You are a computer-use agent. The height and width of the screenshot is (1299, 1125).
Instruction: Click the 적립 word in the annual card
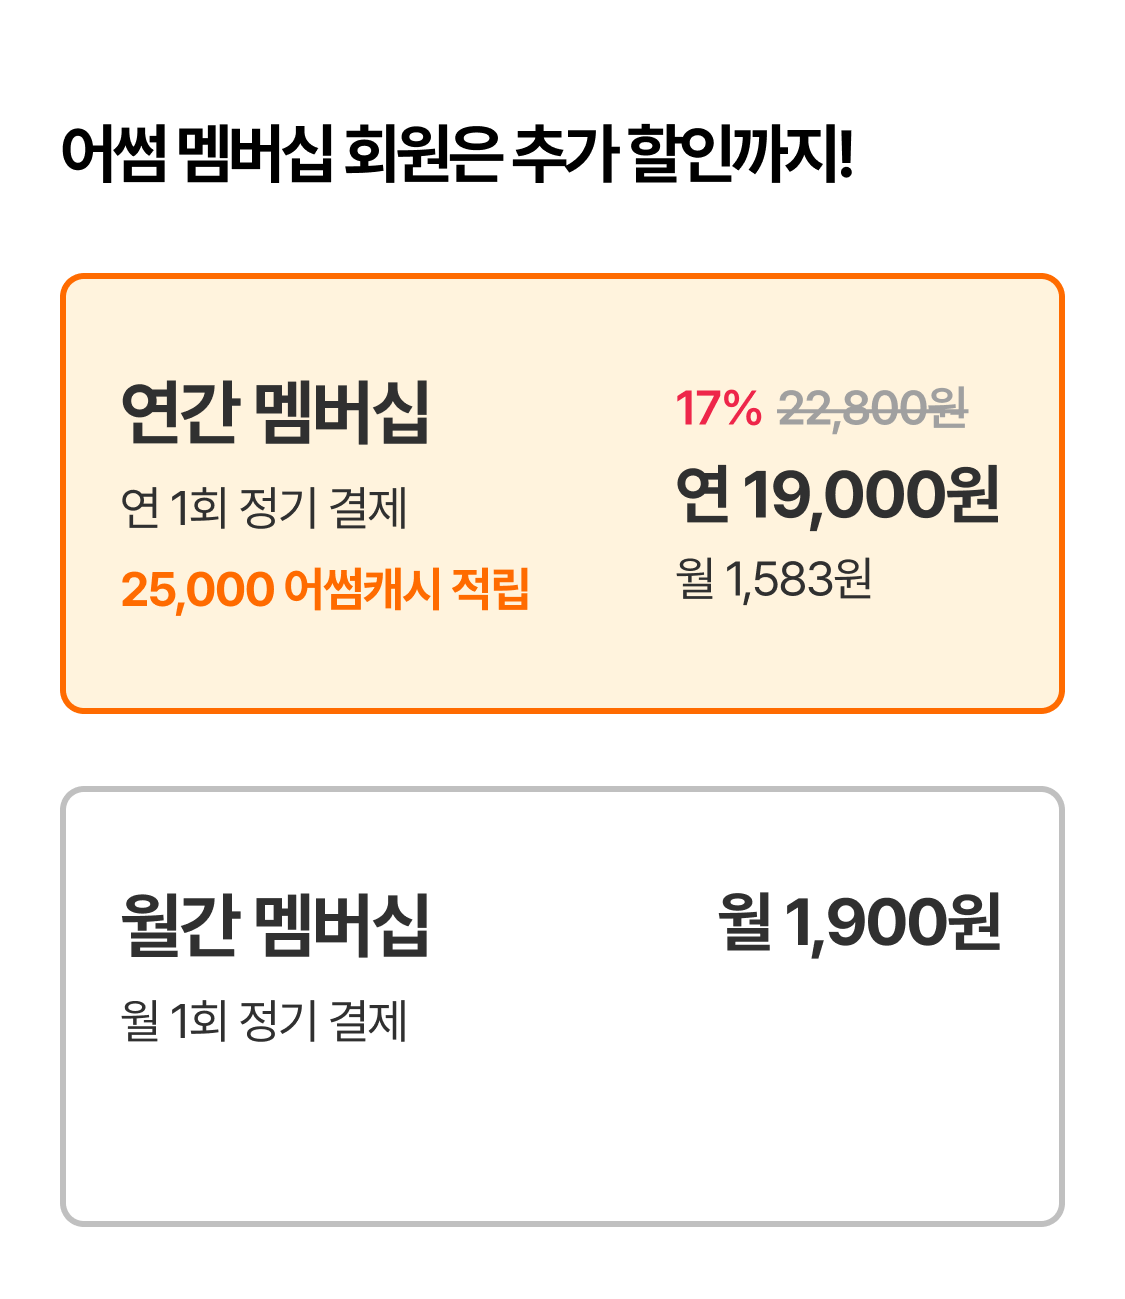(x=490, y=589)
